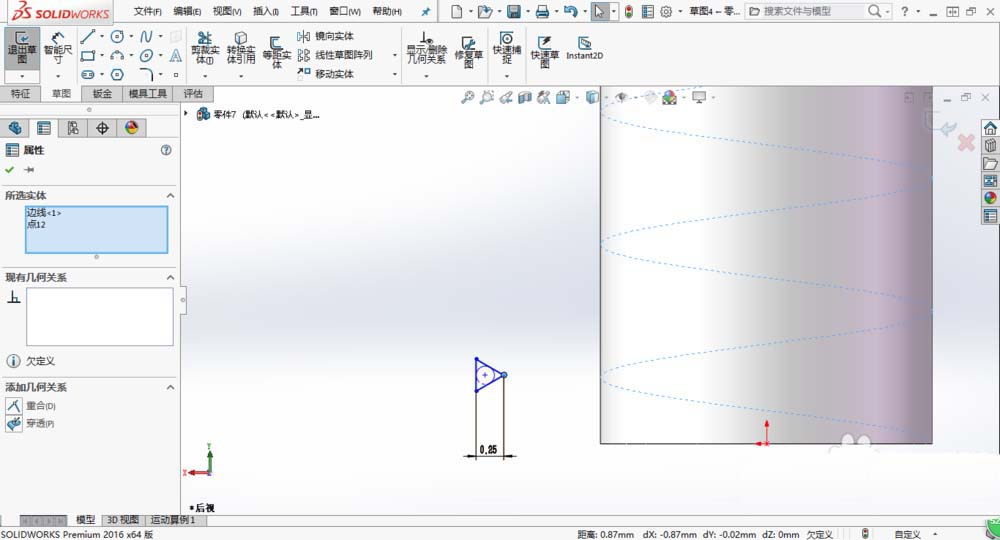Select 边线<1> in selected entities list
Screen dimensions: 1000x540
[x=43, y=213]
